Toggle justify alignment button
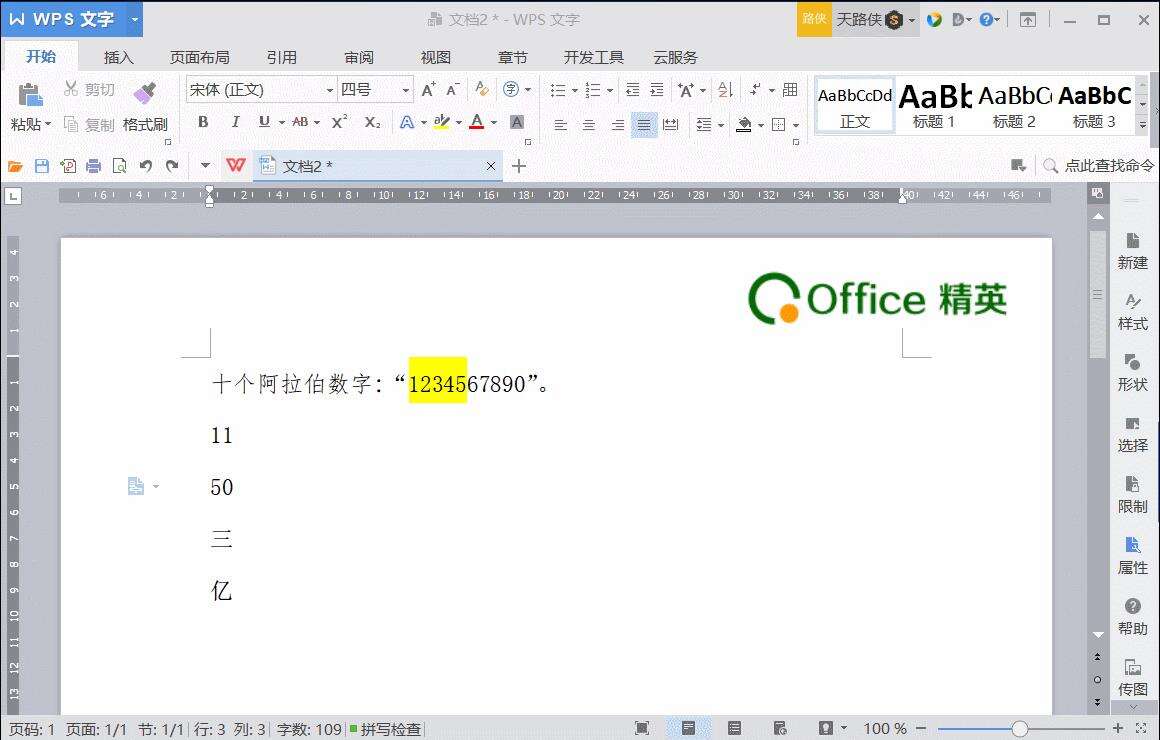The height and width of the screenshot is (740, 1160). click(x=644, y=125)
